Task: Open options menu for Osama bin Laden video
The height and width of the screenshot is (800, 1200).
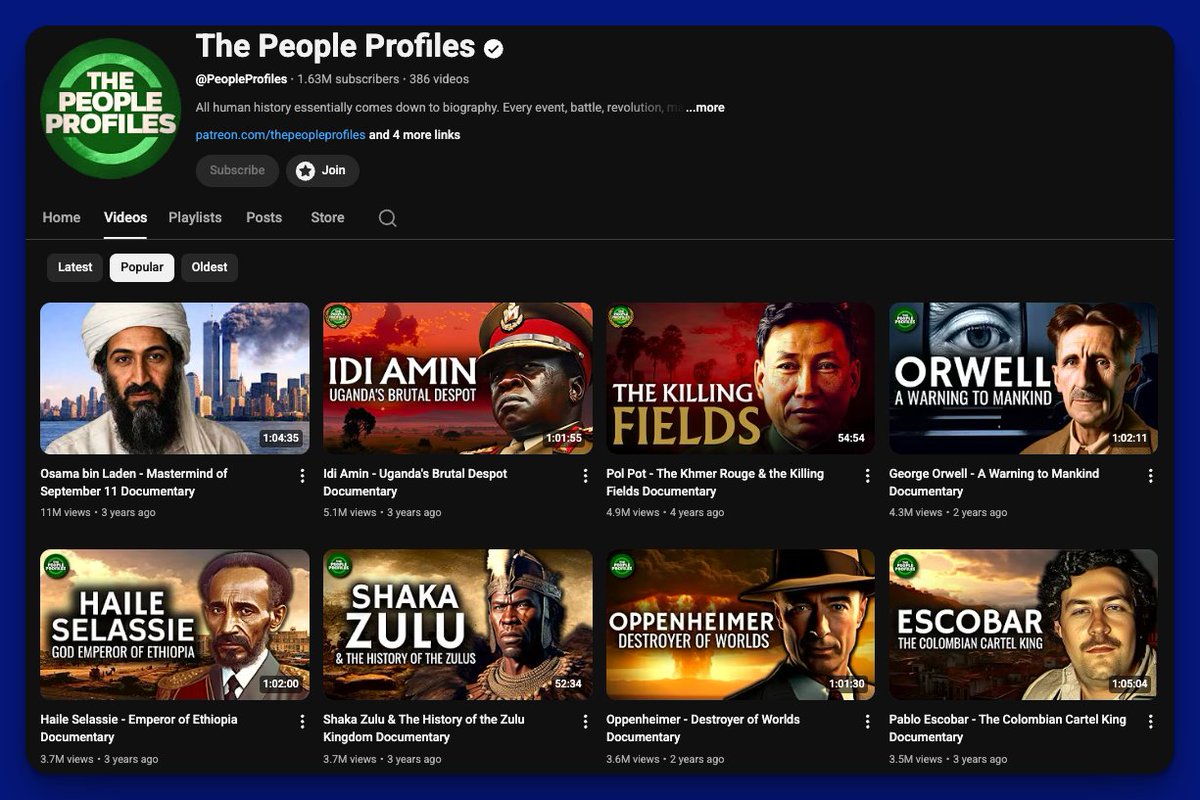Action: point(303,476)
